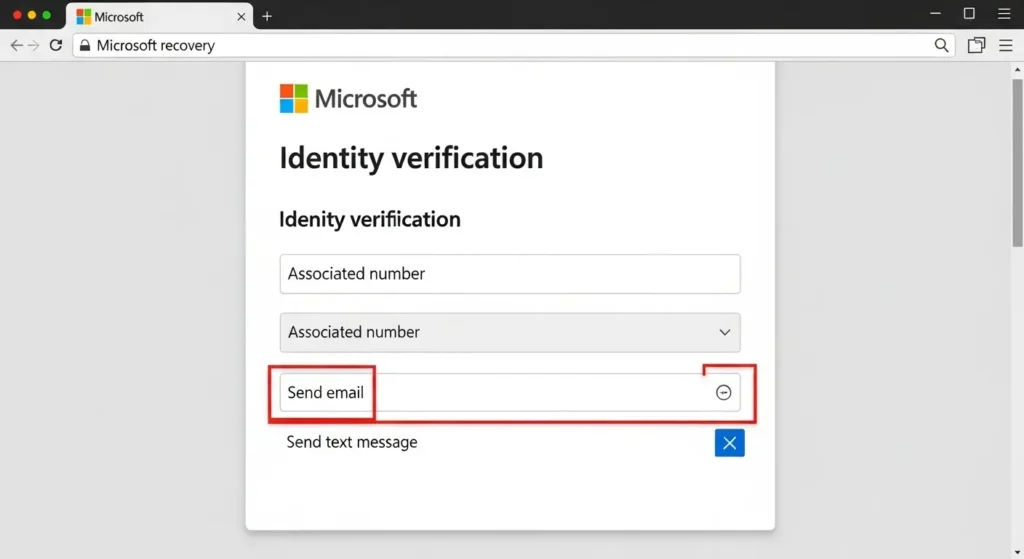This screenshot has height=559, width=1024.
Task: Go back with the browser back arrow
Action: [x=16, y=45]
